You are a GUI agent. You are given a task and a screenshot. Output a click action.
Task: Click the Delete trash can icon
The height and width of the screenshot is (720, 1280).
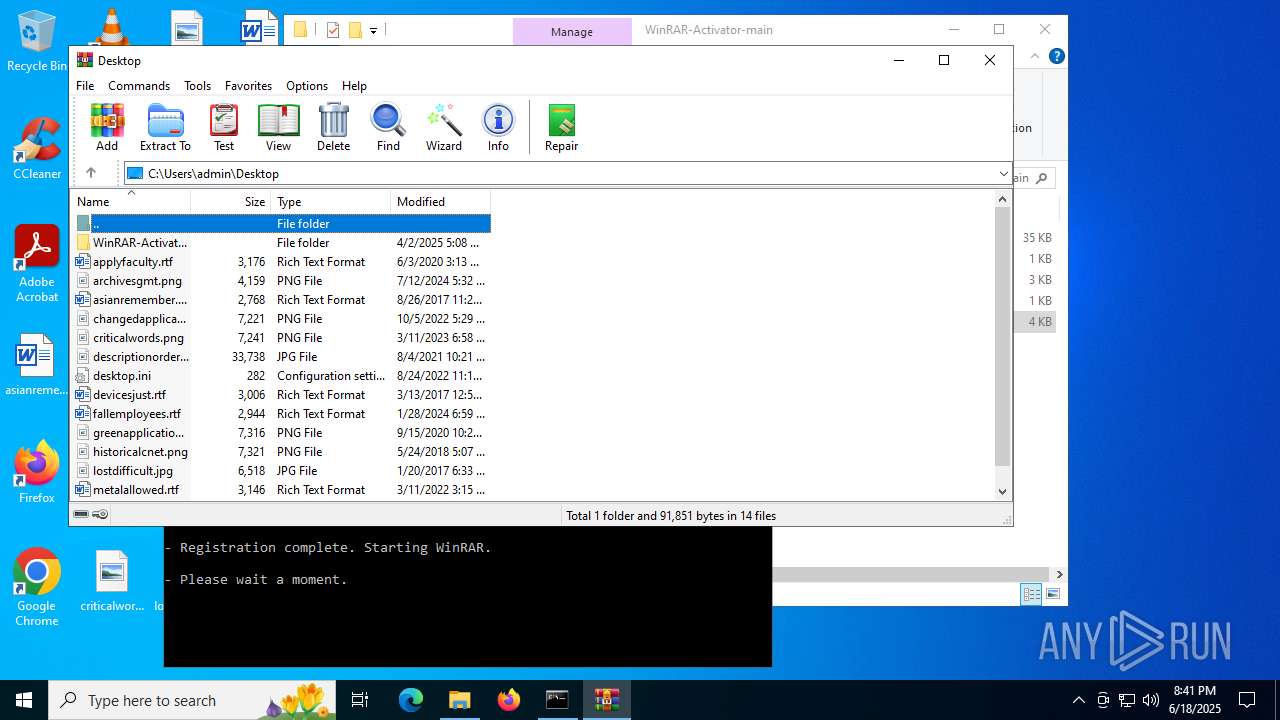pyautogui.click(x=333, y=128)
